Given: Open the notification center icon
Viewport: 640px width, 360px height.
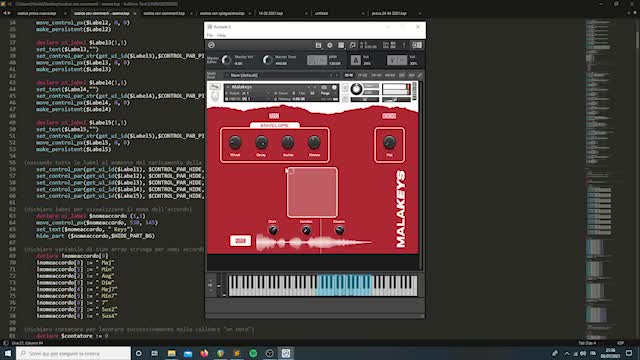Looking at the screenshot, I should 629,353.
